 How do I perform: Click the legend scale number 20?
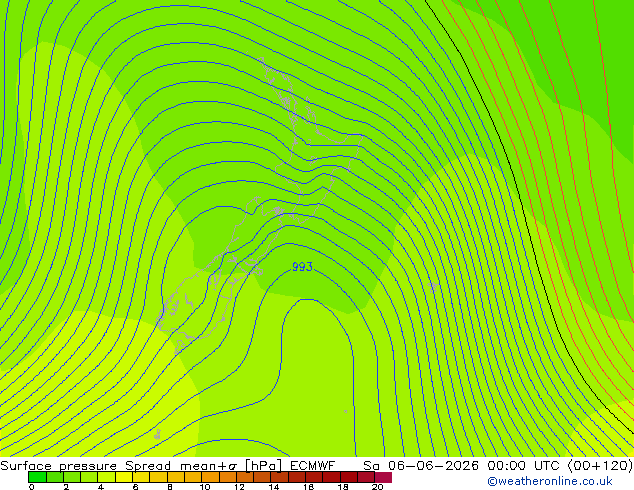[x=377, y=487]
